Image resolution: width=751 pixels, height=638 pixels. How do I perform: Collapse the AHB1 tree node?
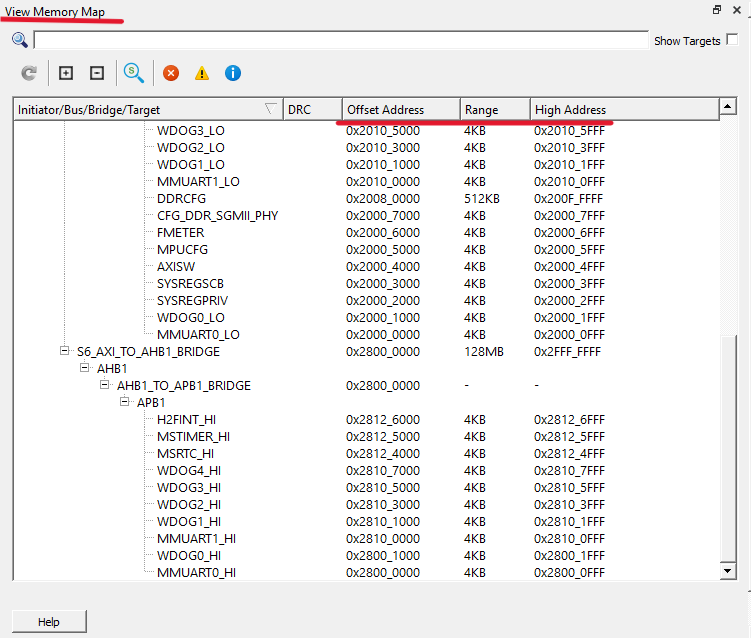click(86, 368)
